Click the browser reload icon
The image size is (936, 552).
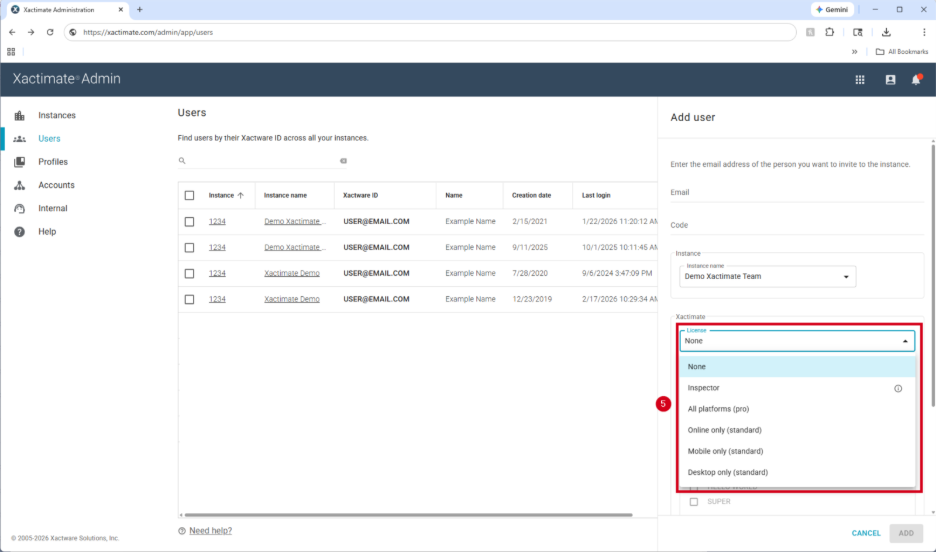coord(50,32)
